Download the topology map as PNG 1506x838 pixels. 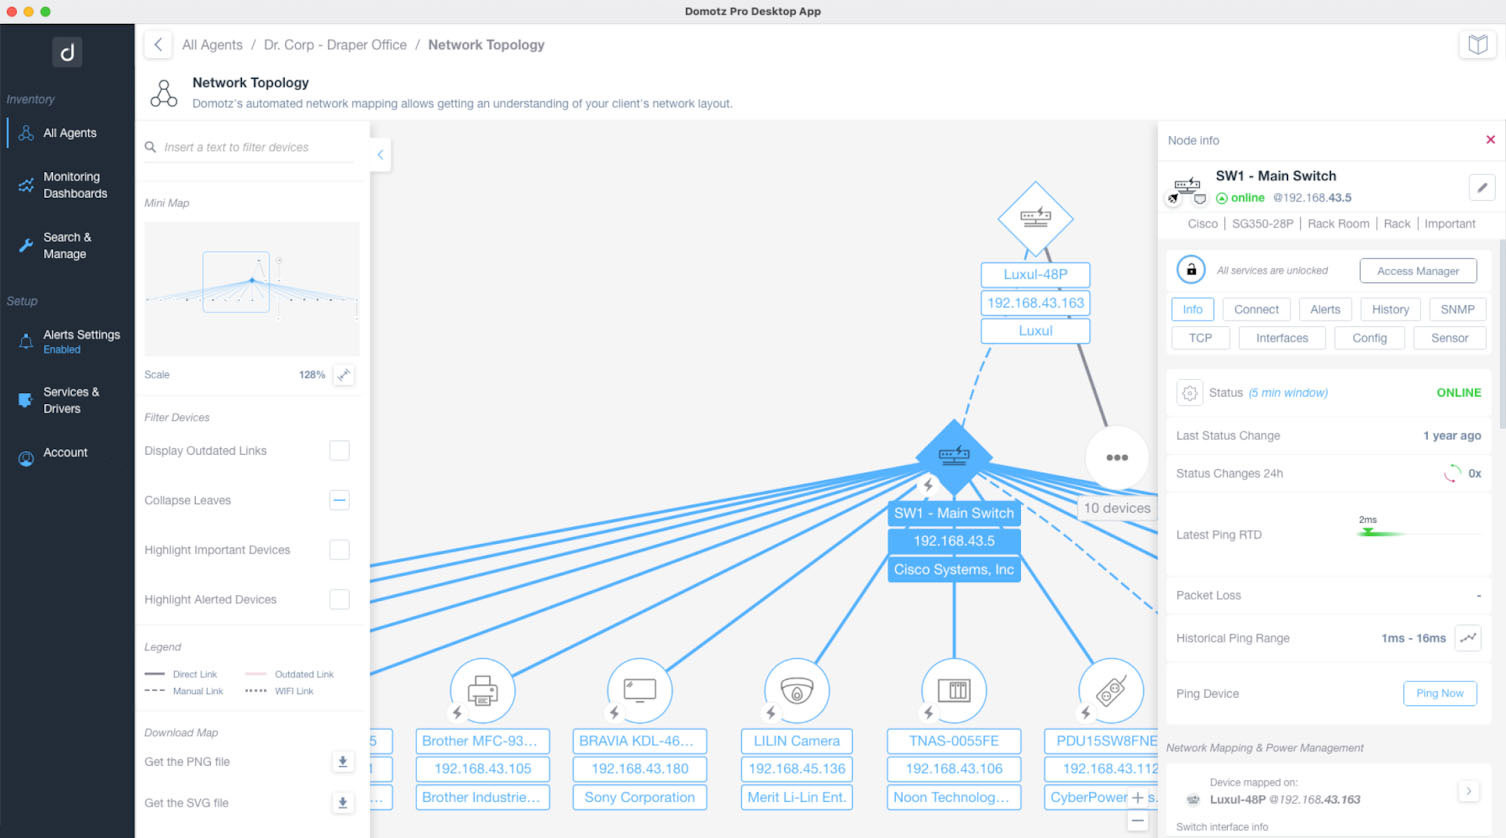[x=343, y=761]
